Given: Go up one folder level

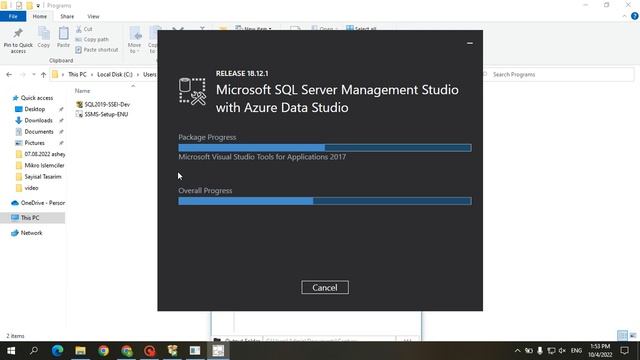Looking at the screenshot, I should 43,75.
